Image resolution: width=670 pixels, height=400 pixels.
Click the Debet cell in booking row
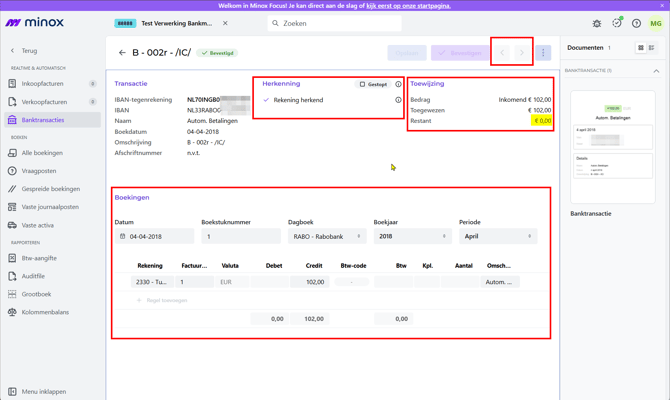(x=270, y=282)
